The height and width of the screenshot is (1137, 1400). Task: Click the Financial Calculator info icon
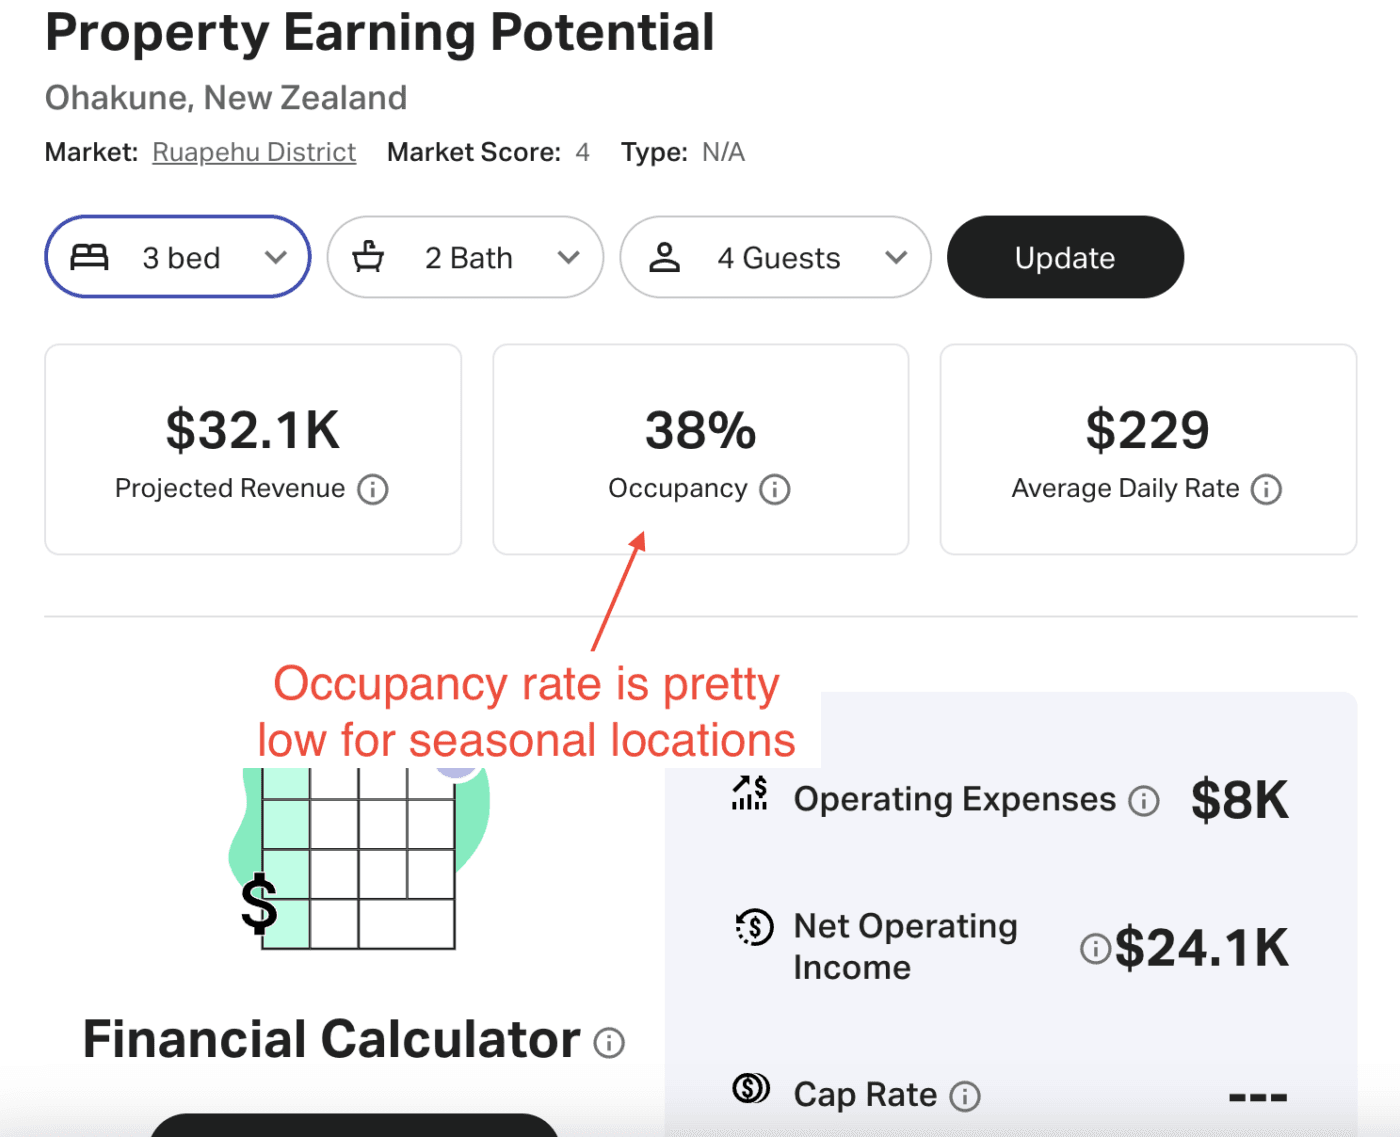point(609,1043)
